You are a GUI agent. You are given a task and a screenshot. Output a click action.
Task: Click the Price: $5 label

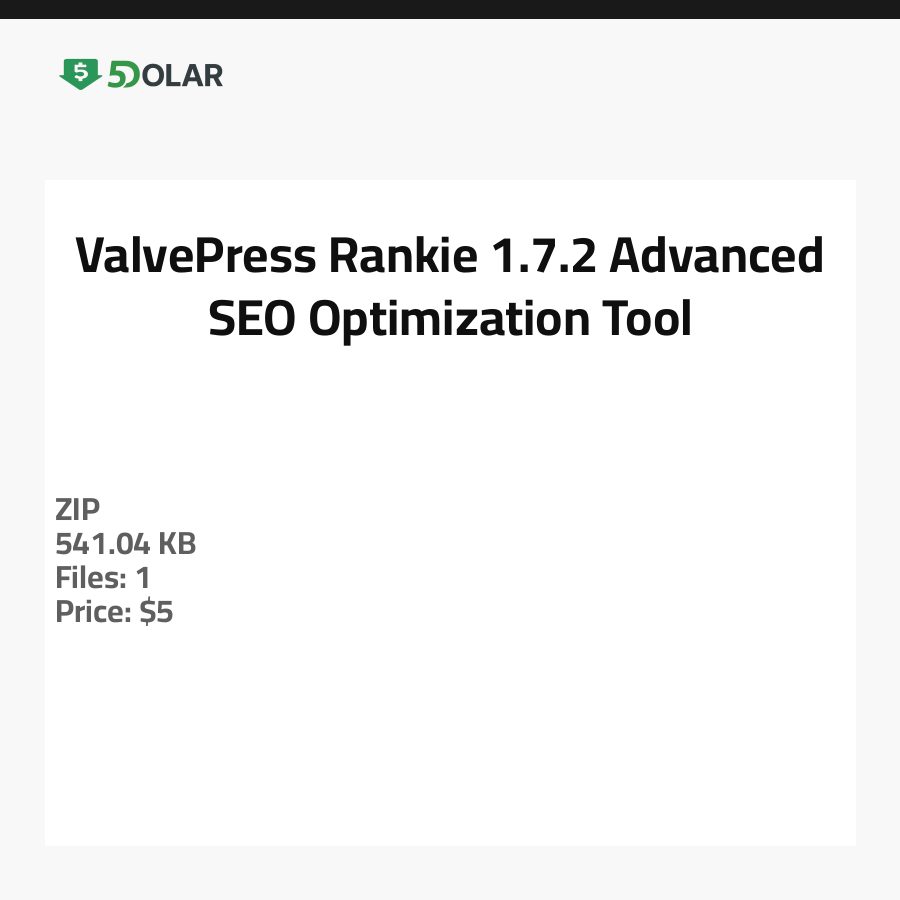114,612
